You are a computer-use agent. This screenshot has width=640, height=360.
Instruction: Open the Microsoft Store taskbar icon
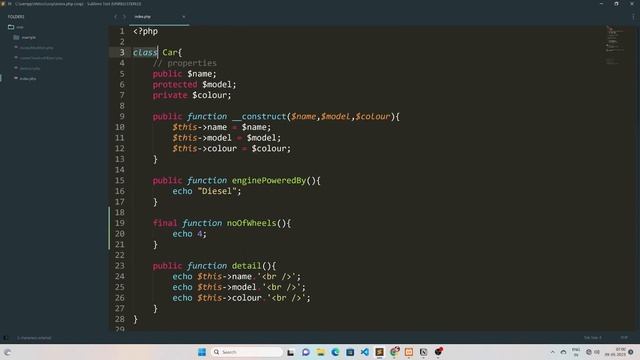(350, 352)
